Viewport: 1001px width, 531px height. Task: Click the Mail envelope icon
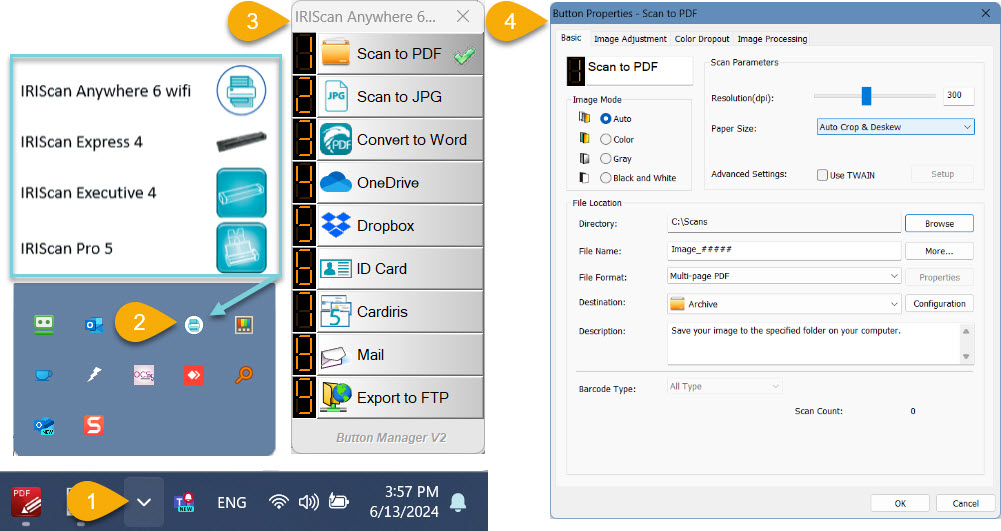tap(335, 356)
